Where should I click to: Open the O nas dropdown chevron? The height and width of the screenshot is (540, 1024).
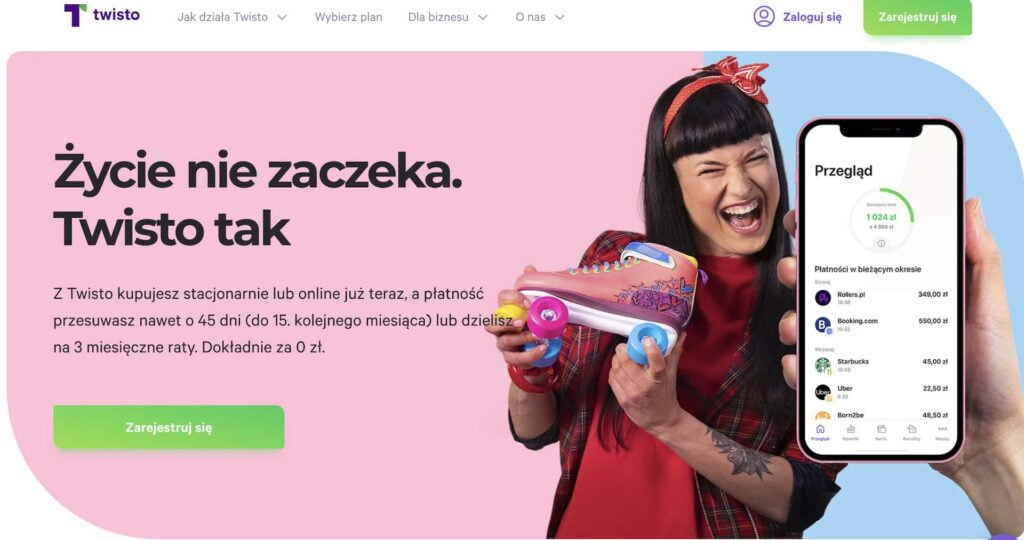coord(560,18)
